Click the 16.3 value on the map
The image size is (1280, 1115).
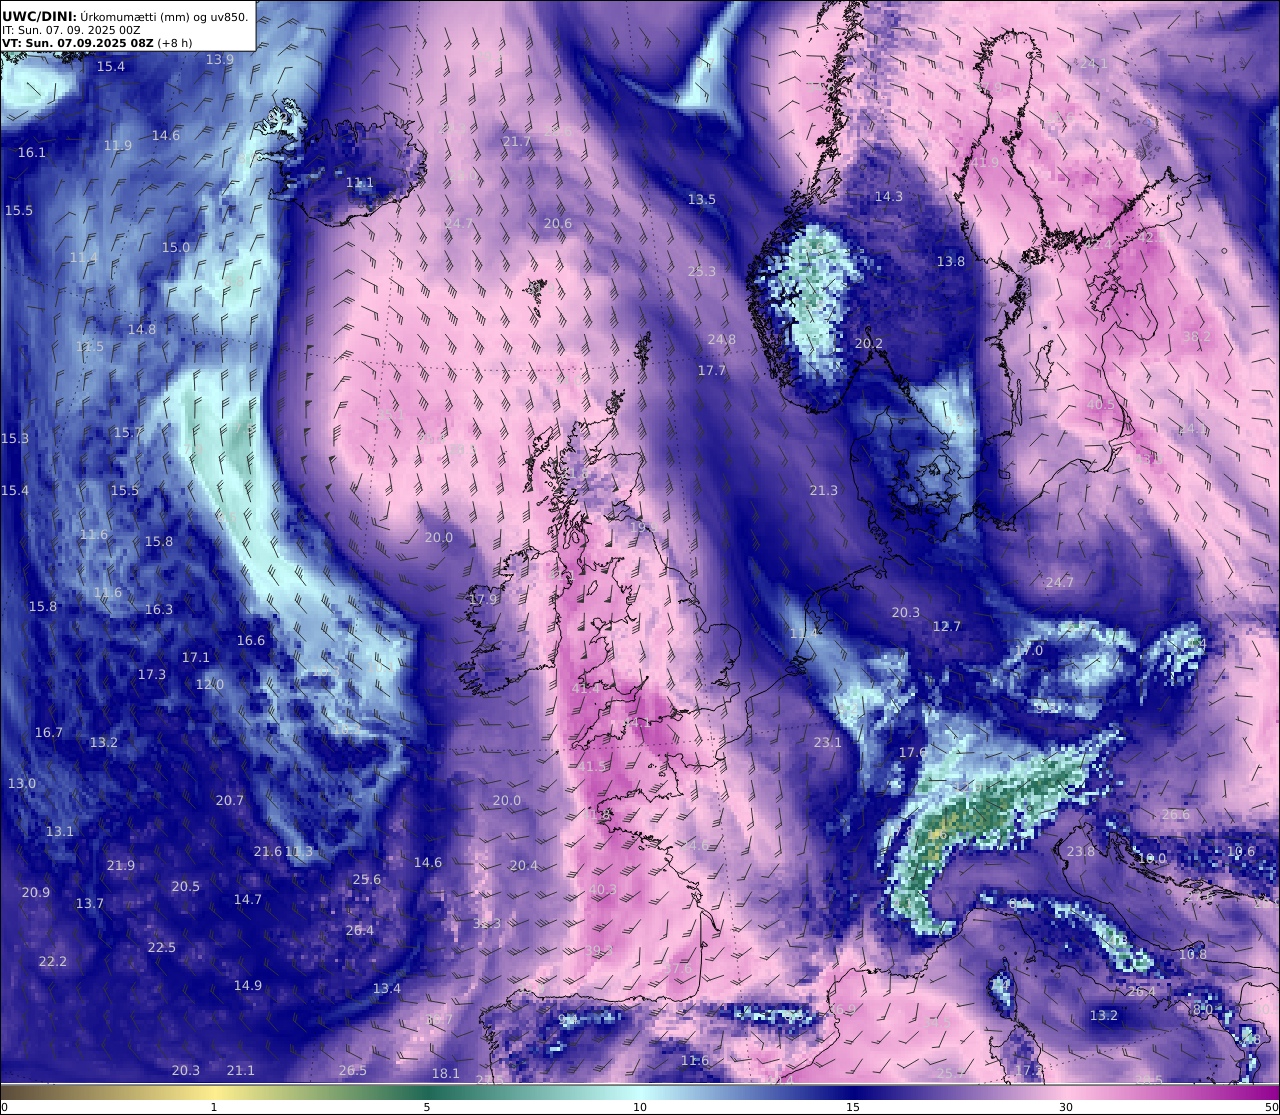pyautogui.click(x=159, y=609)
